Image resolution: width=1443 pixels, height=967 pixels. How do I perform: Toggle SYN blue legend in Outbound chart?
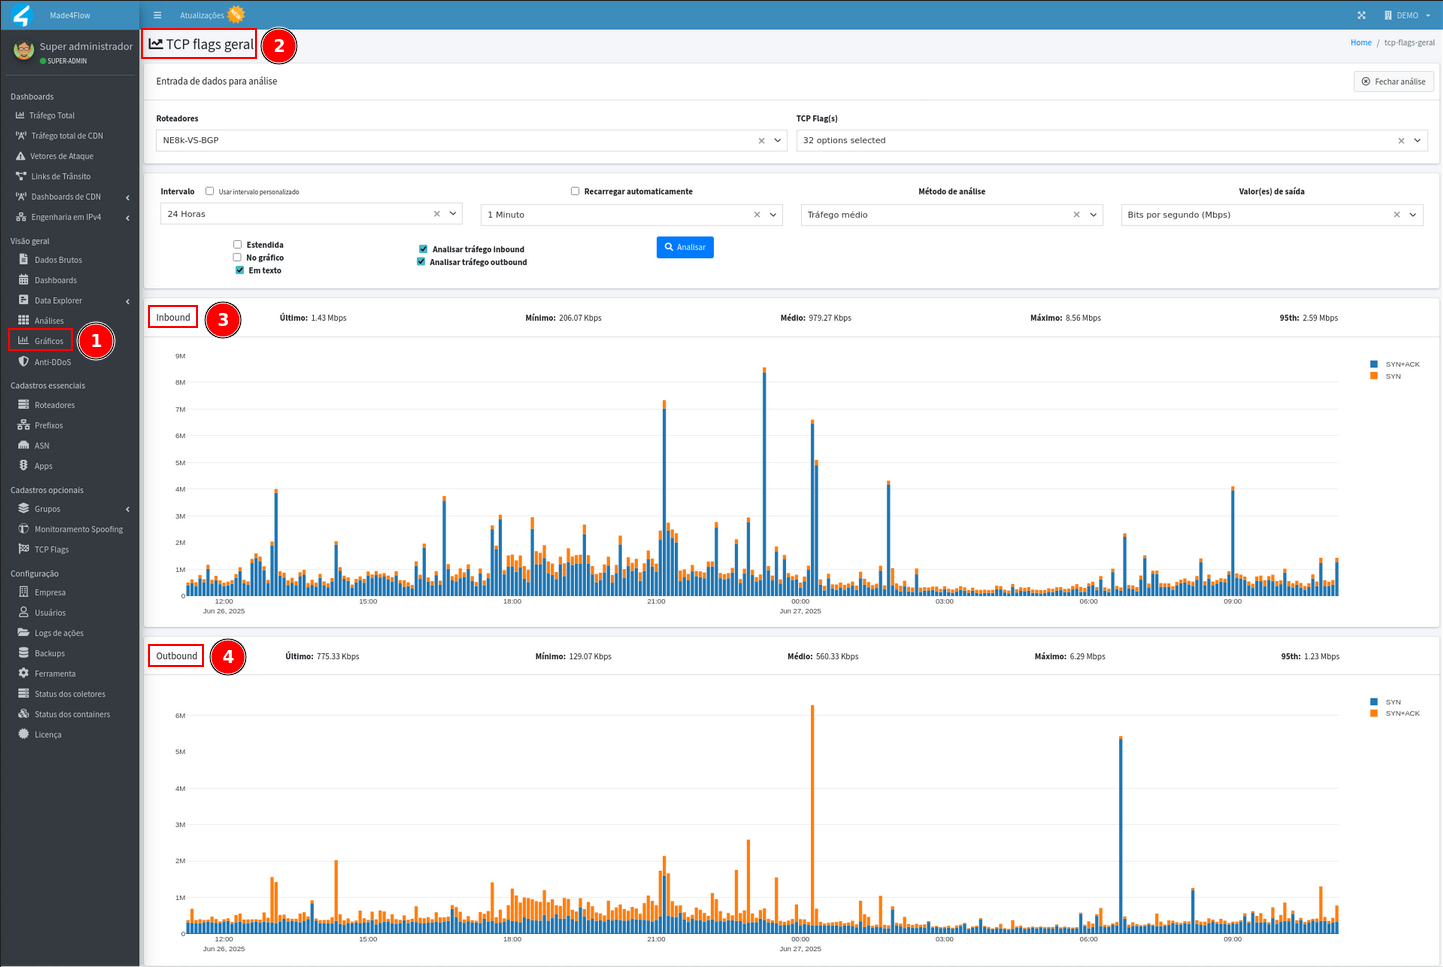(x=1386, y=702)
